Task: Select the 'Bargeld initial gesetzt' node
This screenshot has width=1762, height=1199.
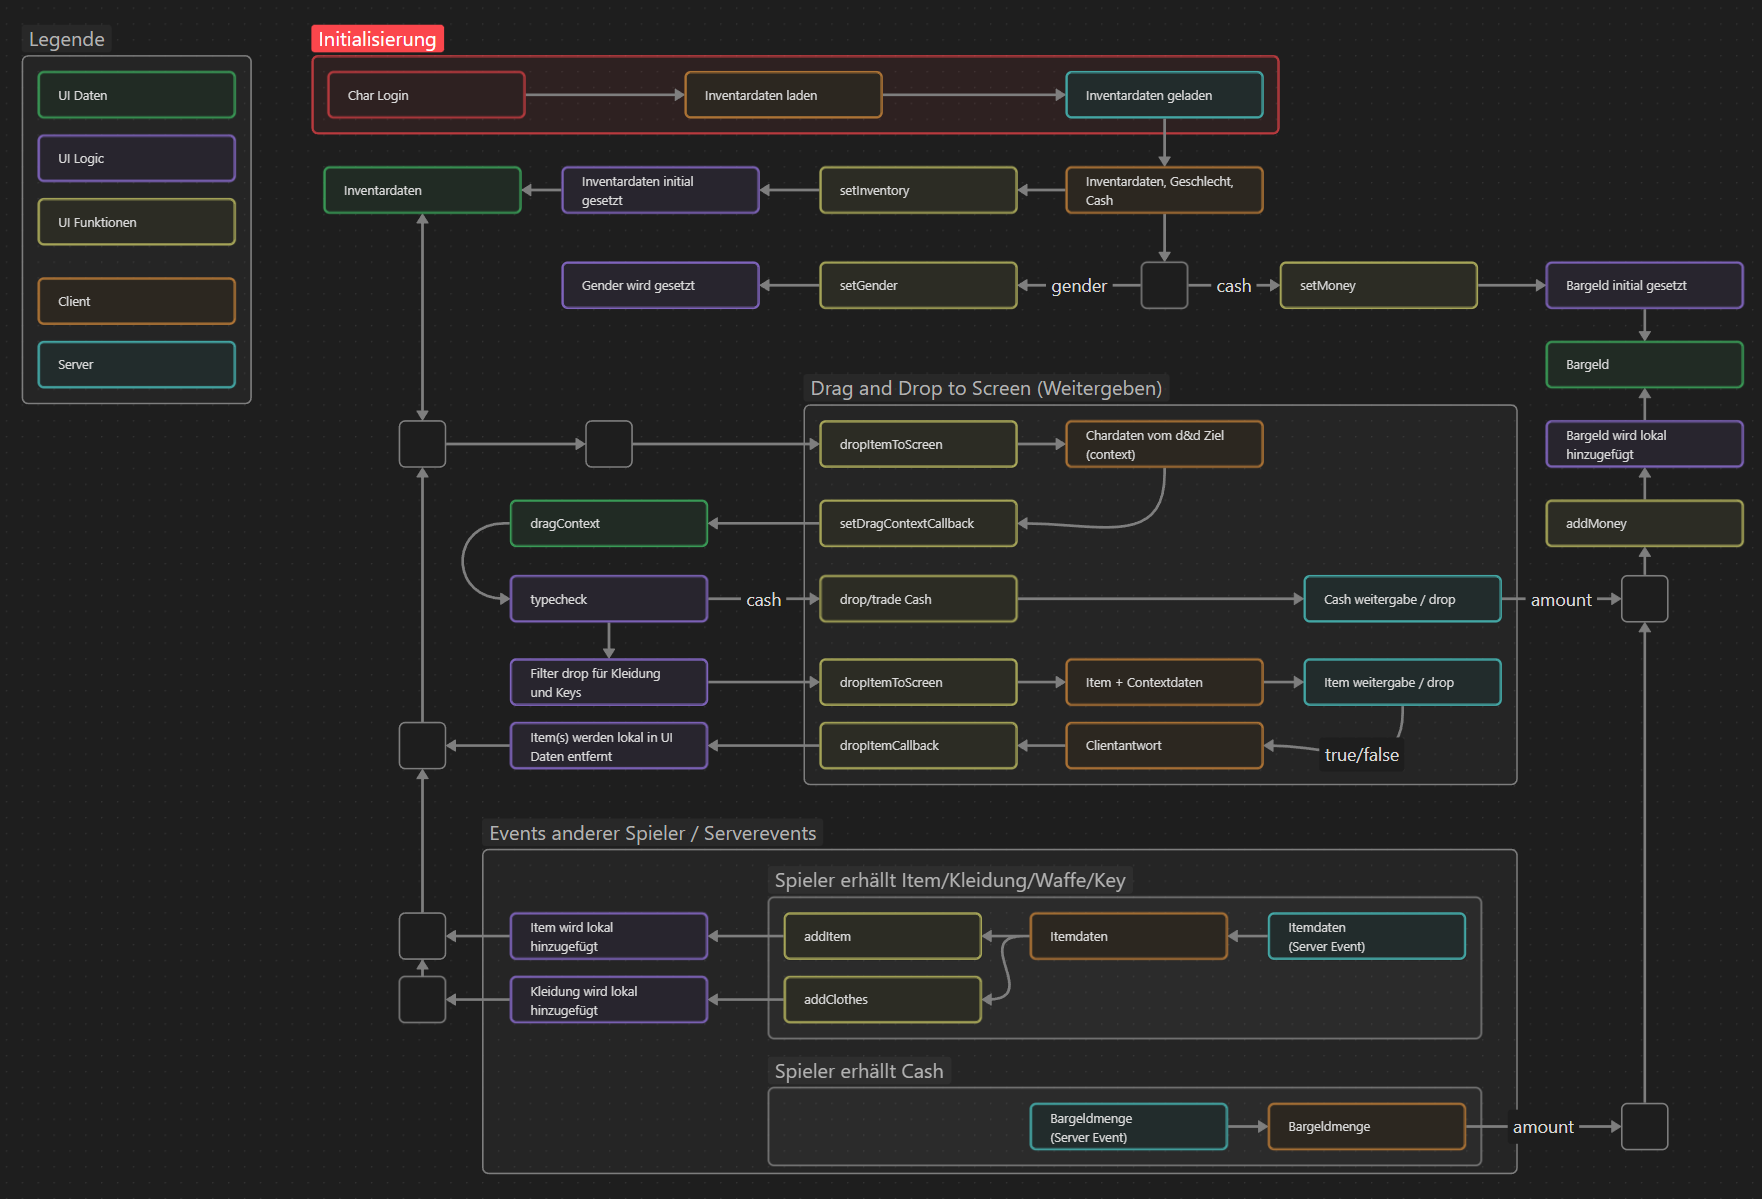Action: 1644,285
